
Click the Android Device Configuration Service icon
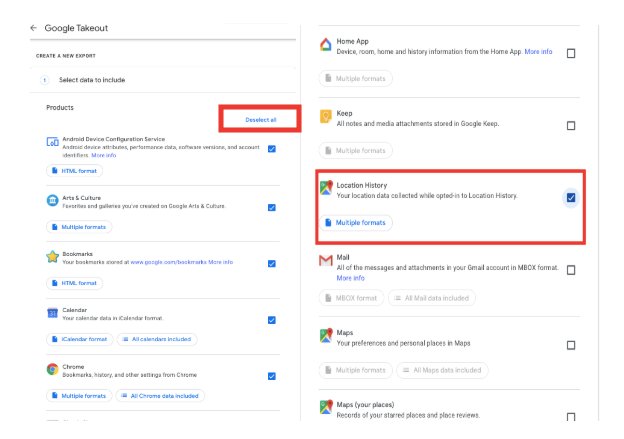point(53,142)
